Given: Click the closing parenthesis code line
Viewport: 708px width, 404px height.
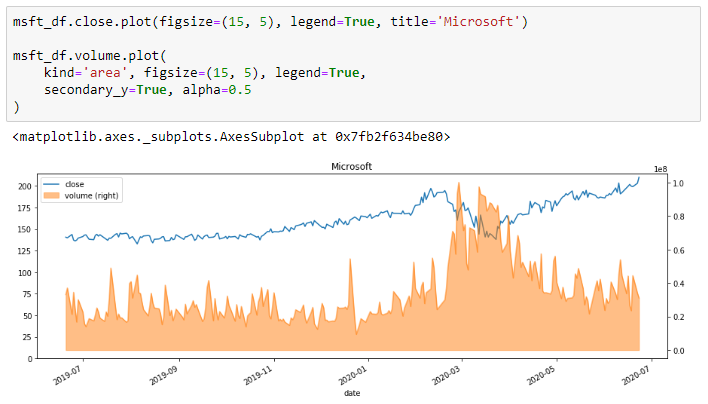Looking at the screenshot, I should tap(16, 107).
